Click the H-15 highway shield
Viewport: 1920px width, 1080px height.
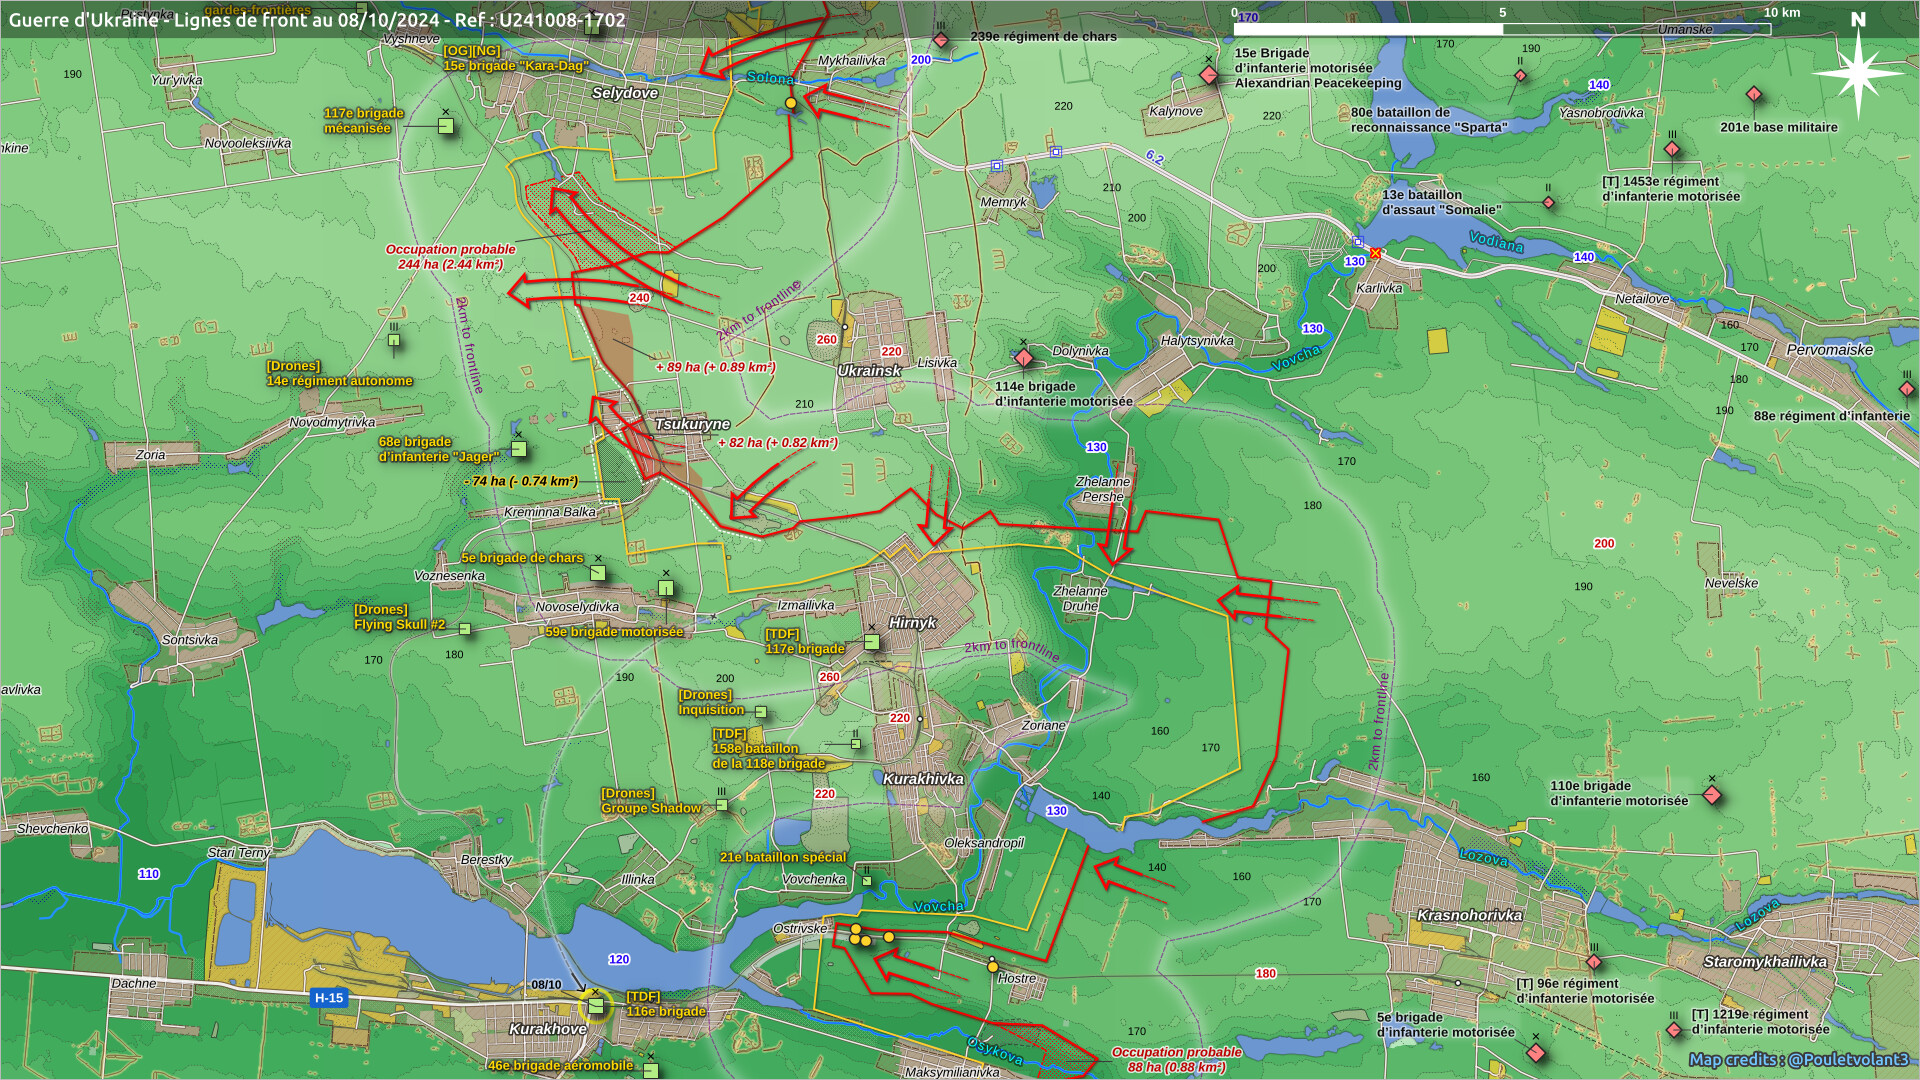pos(329,997)
